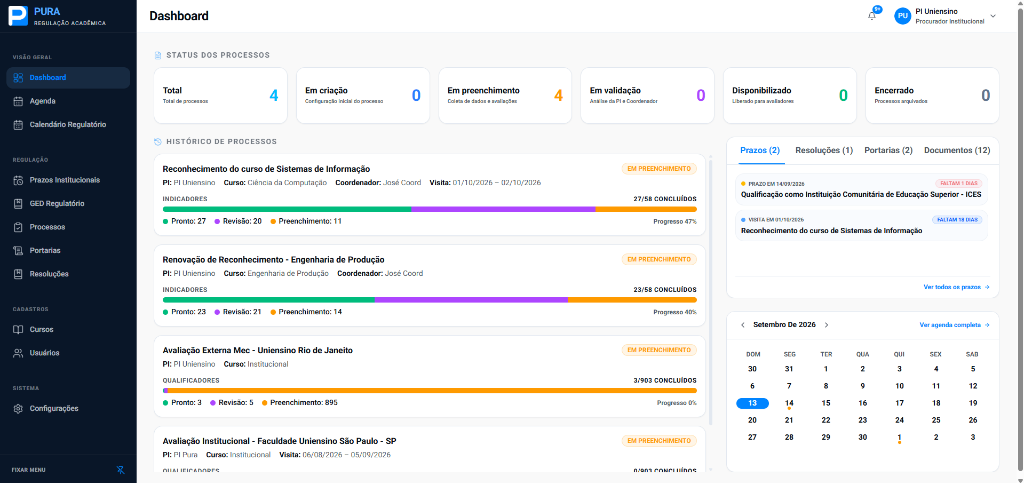Click Progresso 47% text
Screen dimensions: 1024x483
[x=675, y=222]
